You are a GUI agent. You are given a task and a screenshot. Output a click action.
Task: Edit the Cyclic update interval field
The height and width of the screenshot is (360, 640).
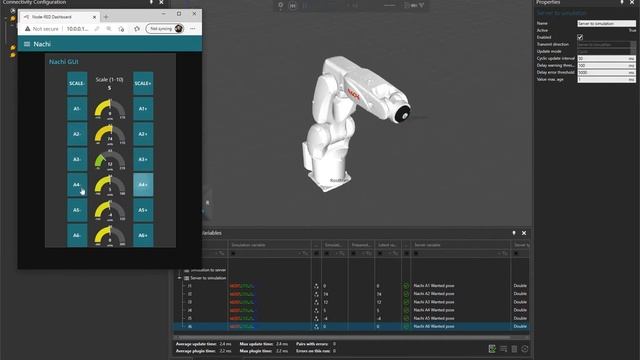click(x=606, y=58)
